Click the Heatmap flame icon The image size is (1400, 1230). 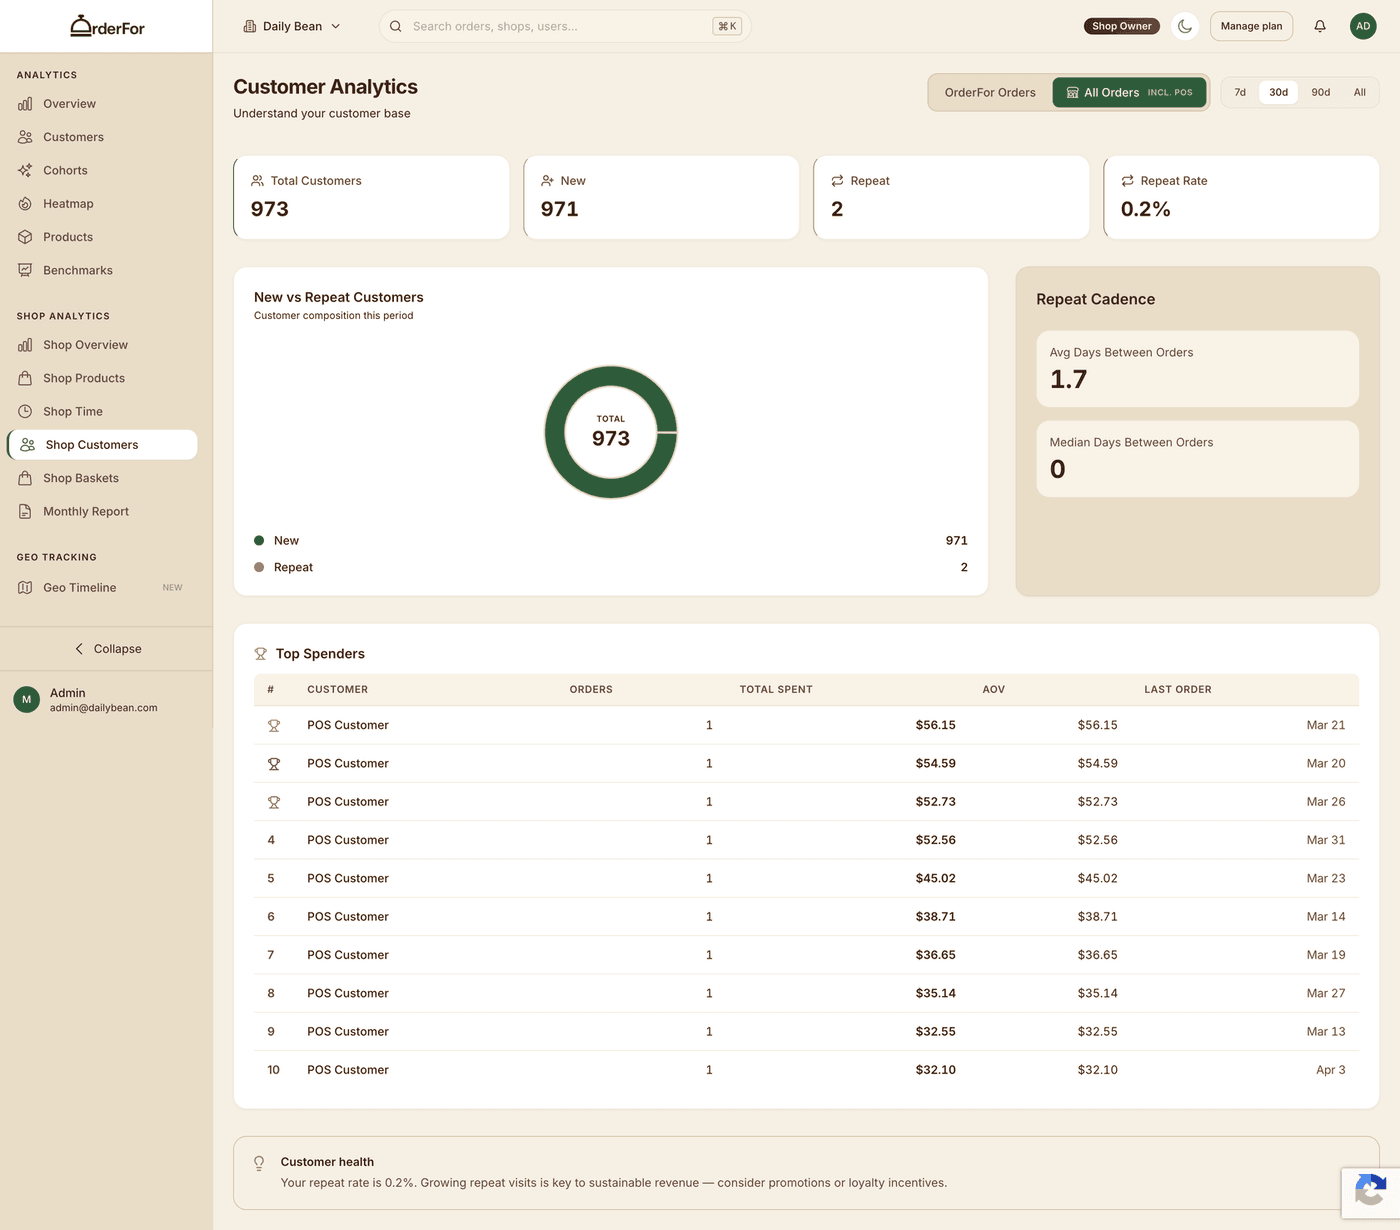25,204
